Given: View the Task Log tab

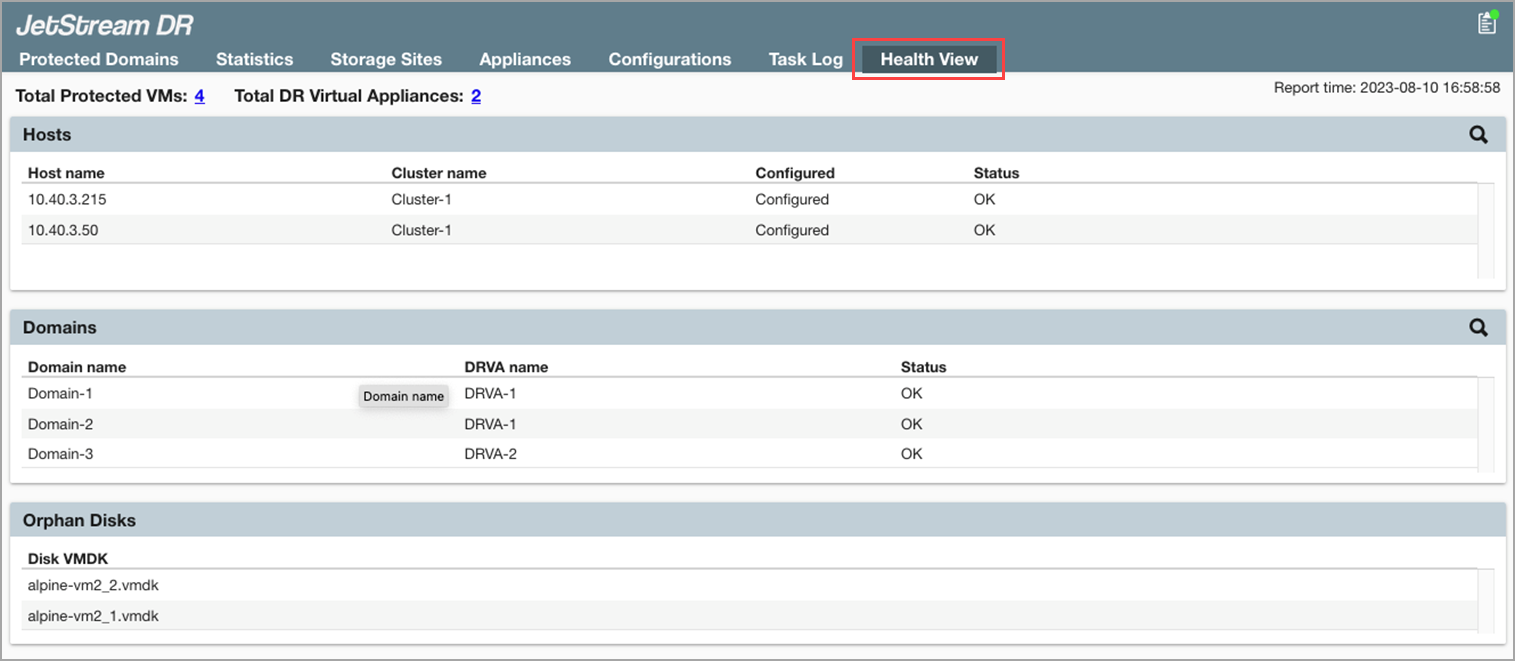Looking at the screenshot, I should (805, 59).
